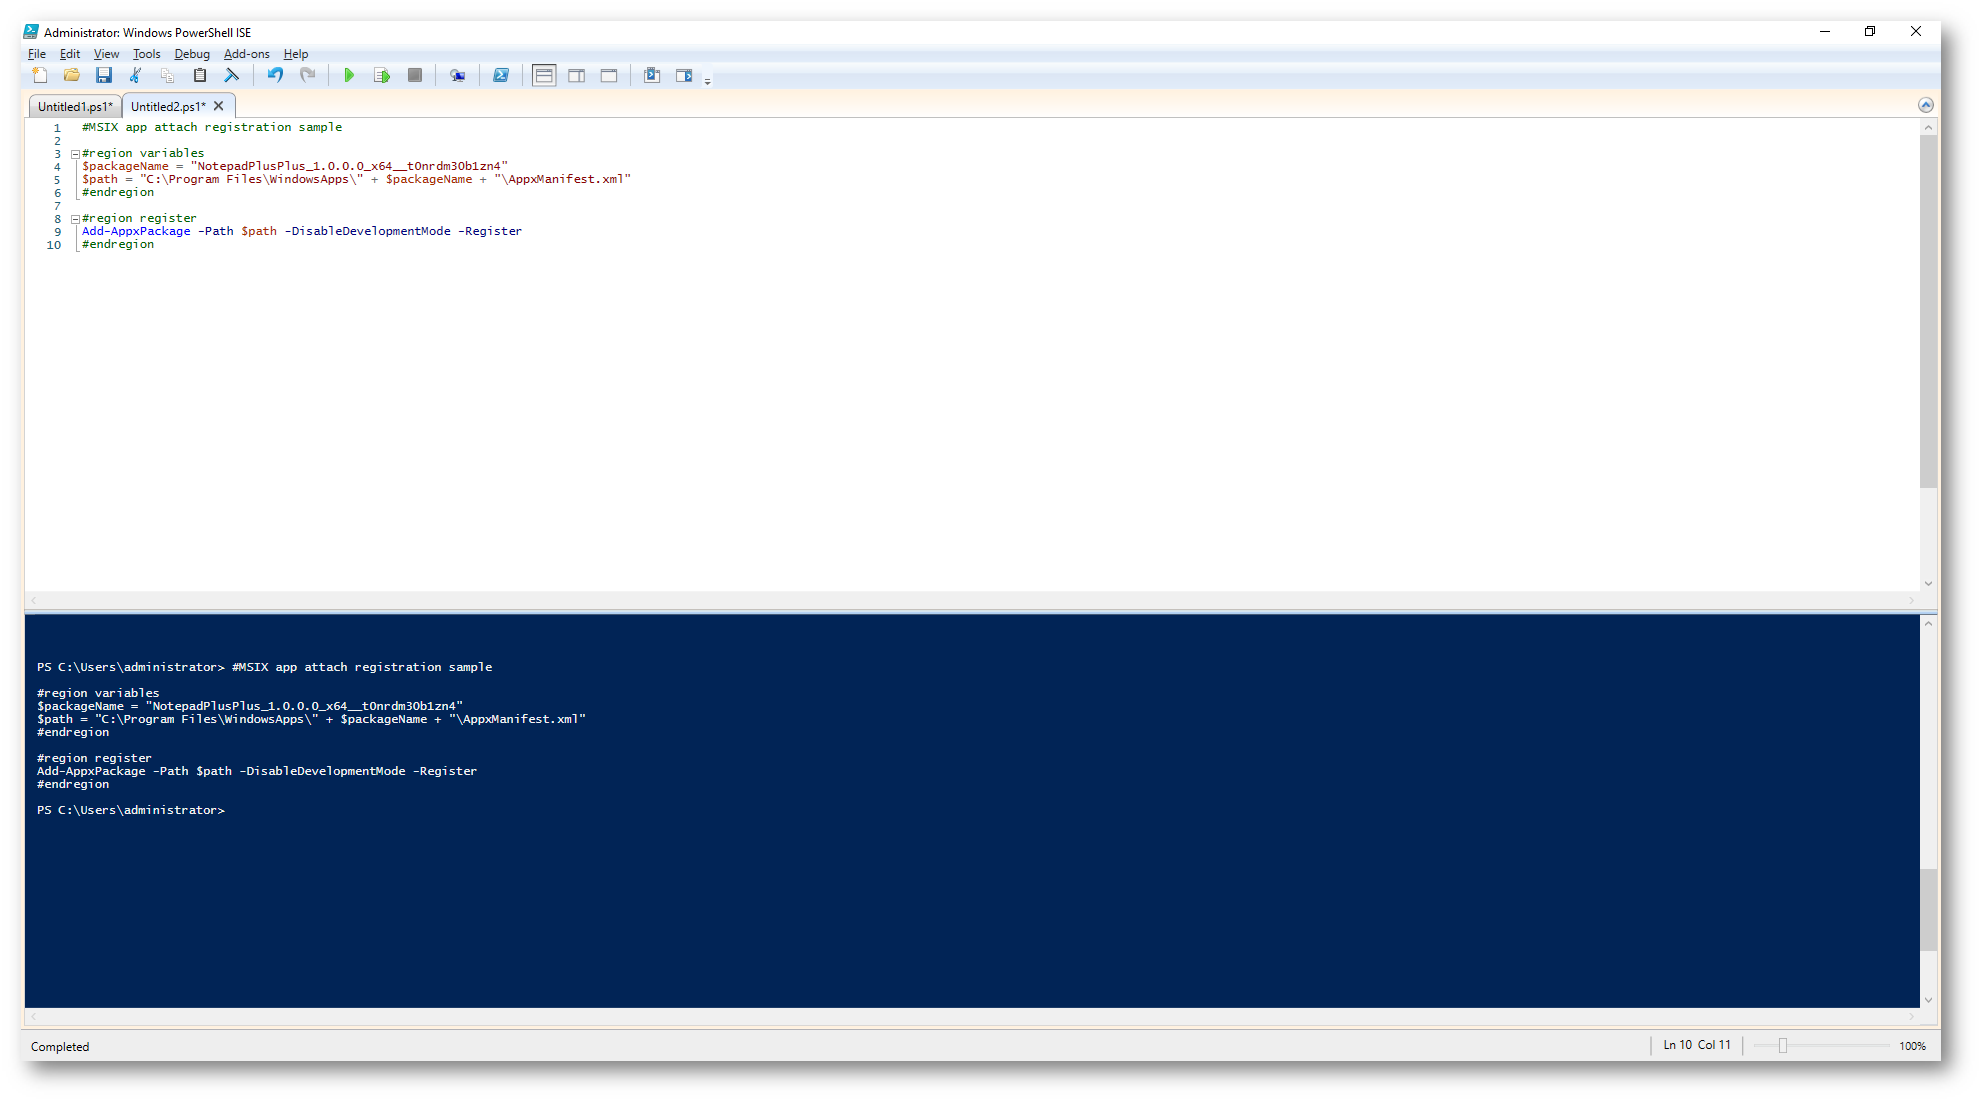Screen dimensions: 1983x1103
Task: Stop operation with the square stop icon
Action: (415, 75)
